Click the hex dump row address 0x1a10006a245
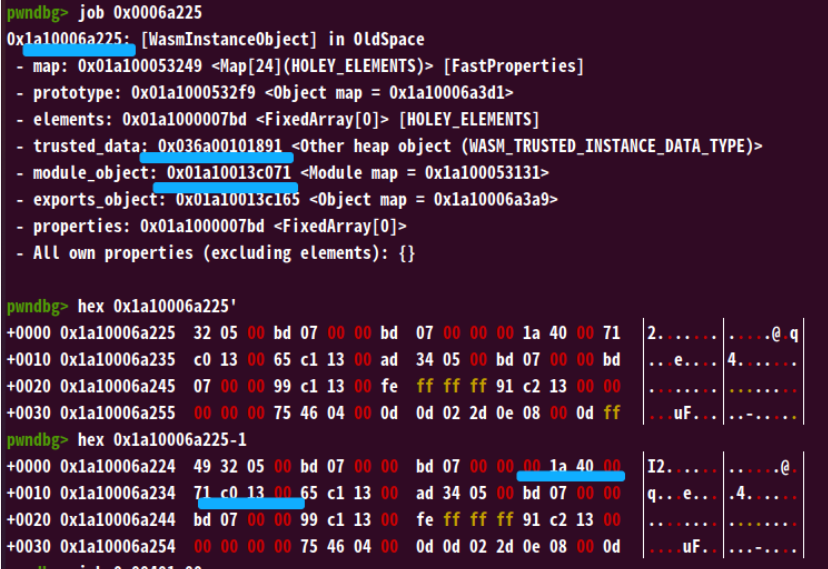 [105, 386]
